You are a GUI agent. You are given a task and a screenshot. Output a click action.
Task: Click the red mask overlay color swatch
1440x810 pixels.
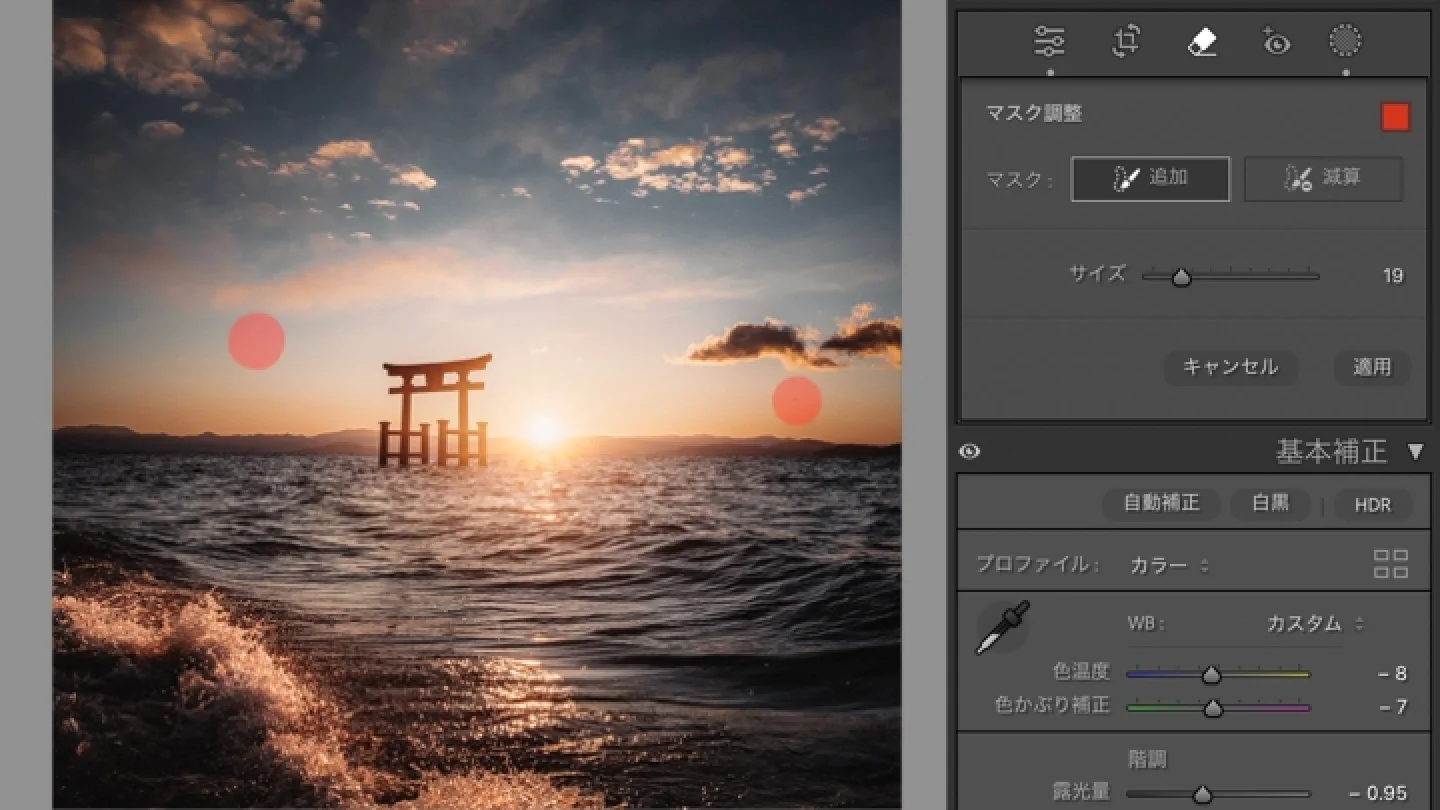[1395, 117]
